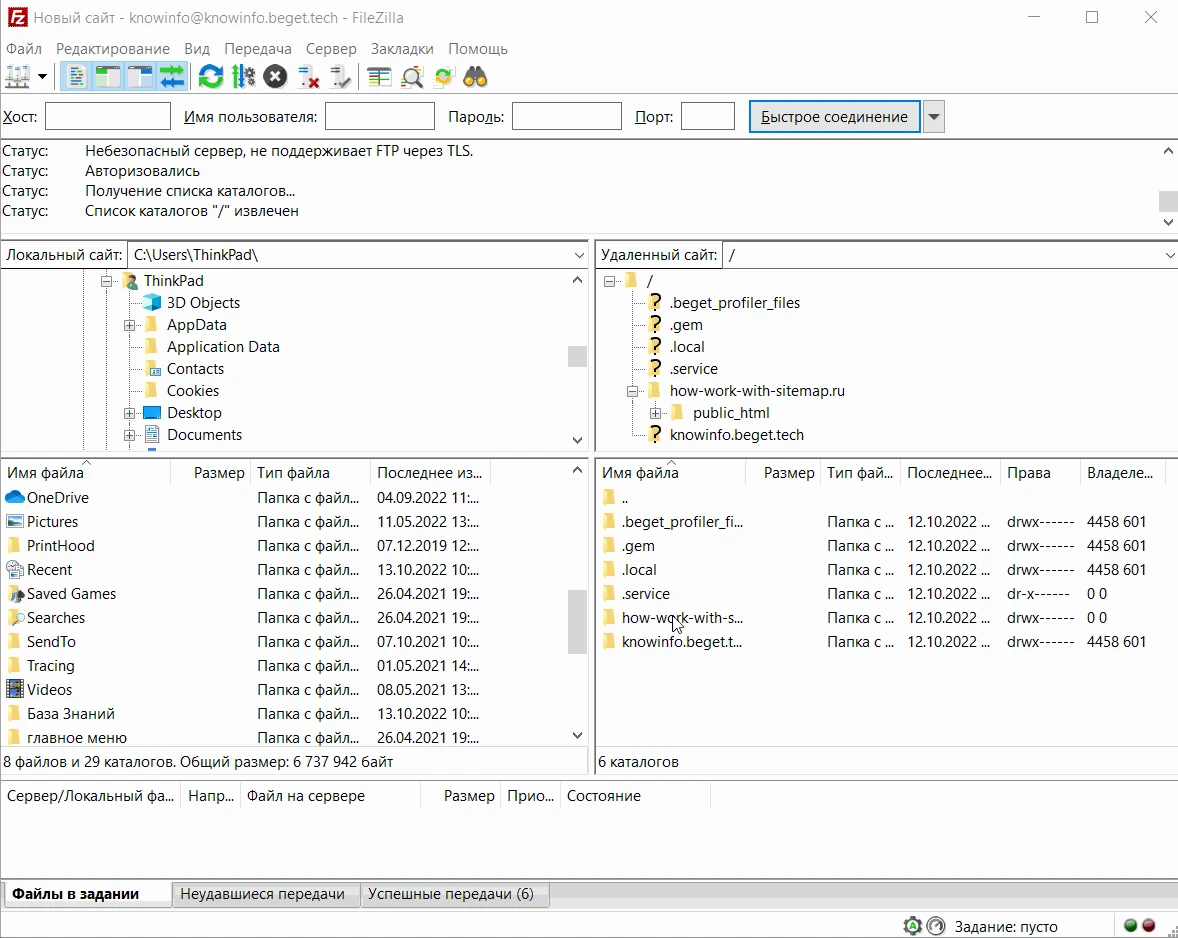Image resolution: width=1178 pixels, height=938 pixels.
Task: Toggle the transfer queue panel
Action: pyautogui.click(x=171, y=76)
